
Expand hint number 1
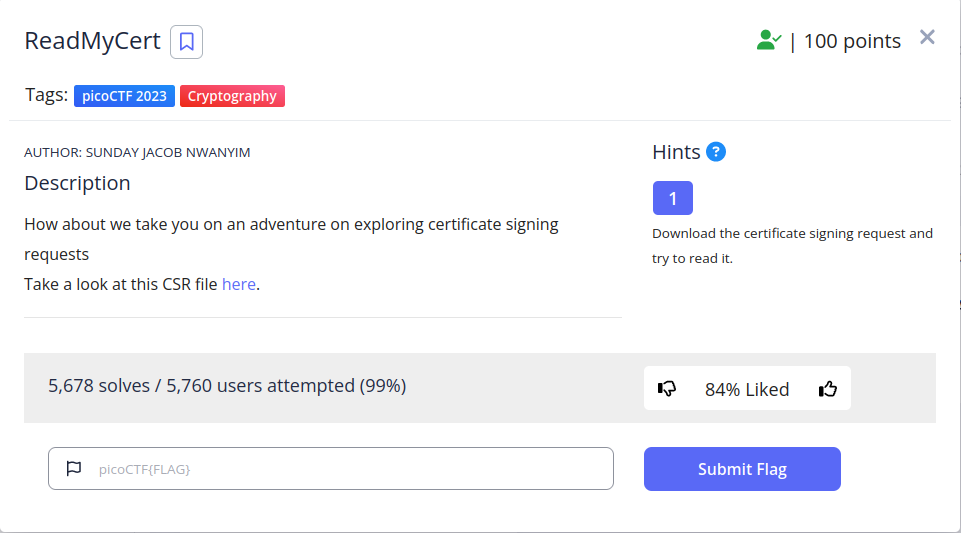[672, 198]
